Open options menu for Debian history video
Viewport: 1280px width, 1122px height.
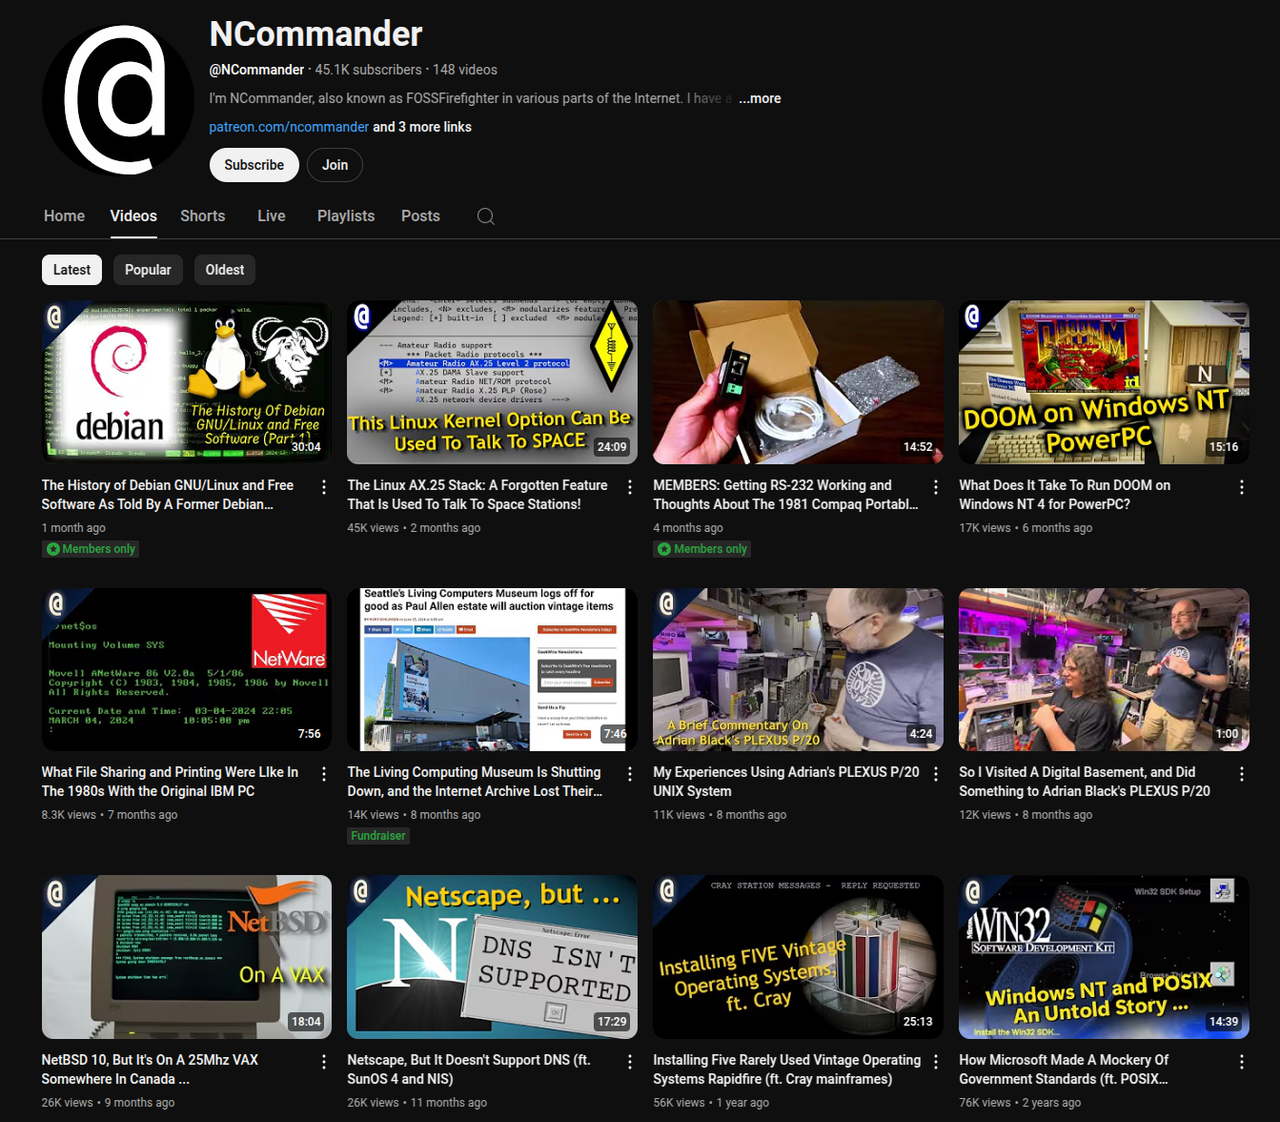pyautogui.click(x=324, y=487)
